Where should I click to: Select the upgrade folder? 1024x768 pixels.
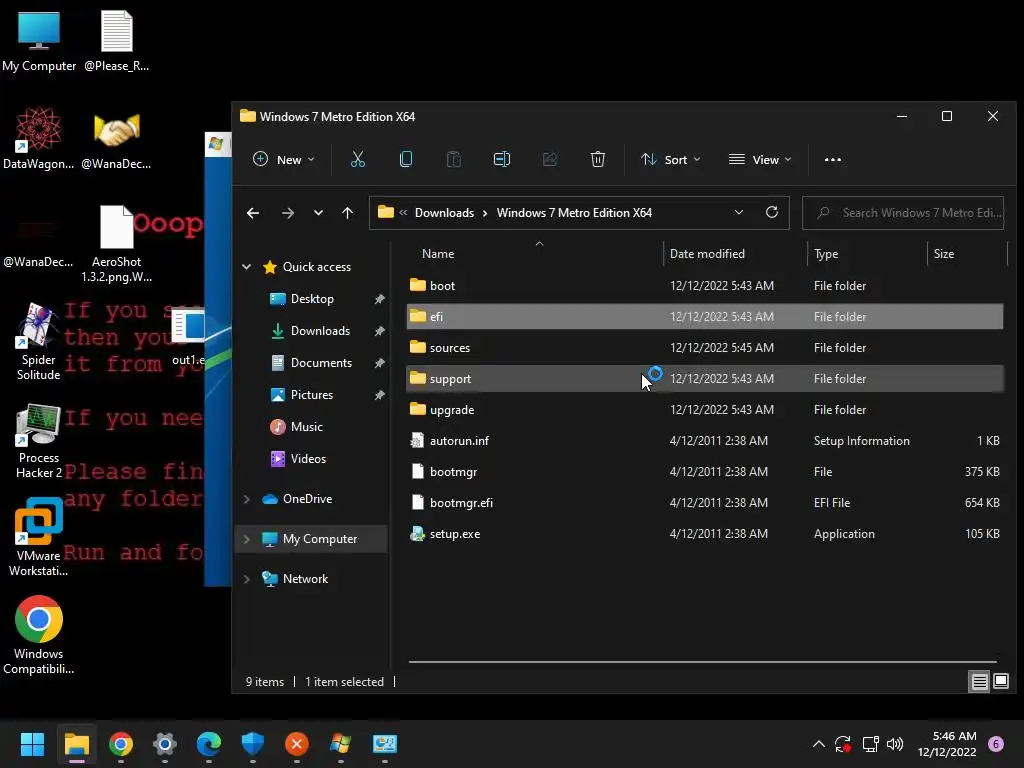point(705,409)
